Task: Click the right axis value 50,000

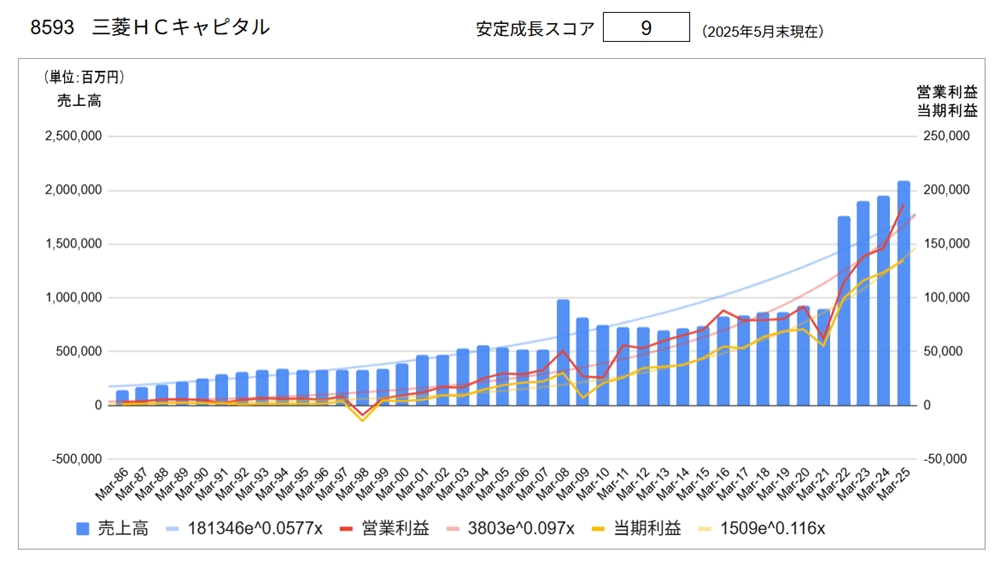Action: [x=944, y=352]
